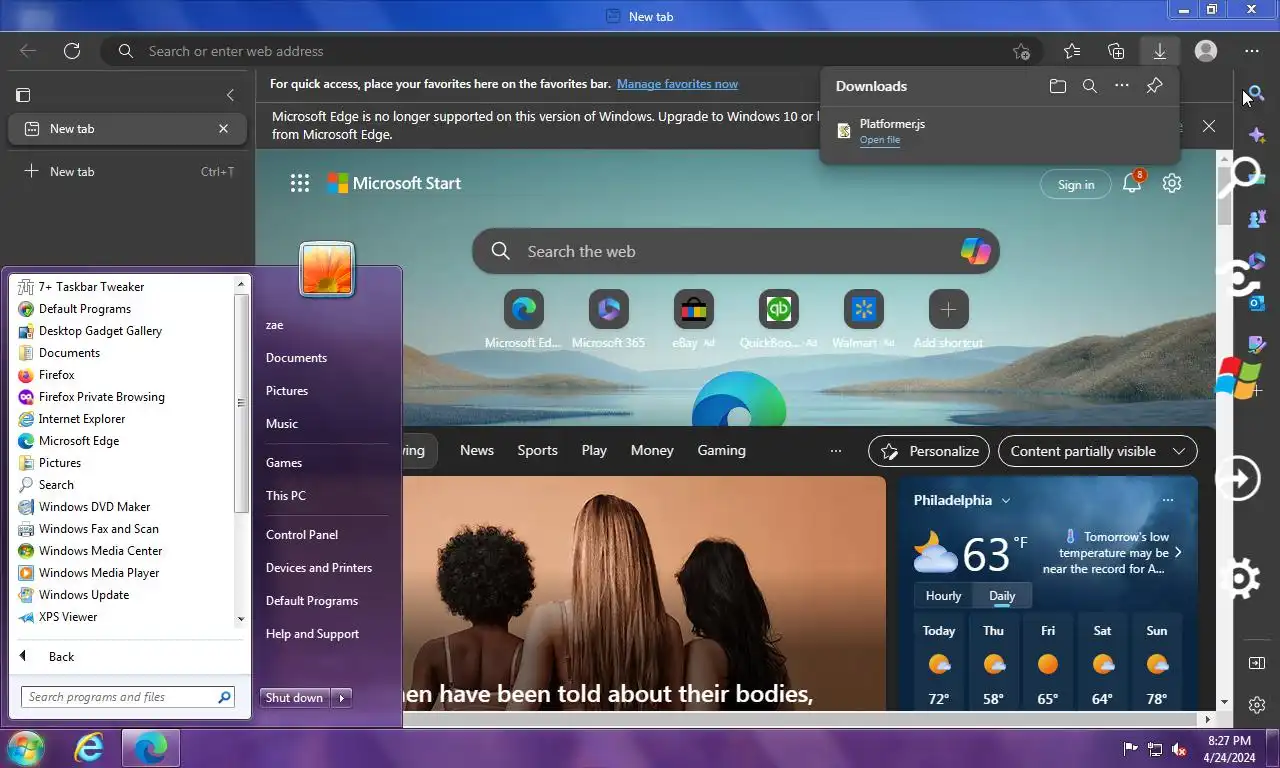Open Games chess icon in sidebar
Image resolution: width=1280 pixels, height=768 pixels.
(x=1257, y=218)
